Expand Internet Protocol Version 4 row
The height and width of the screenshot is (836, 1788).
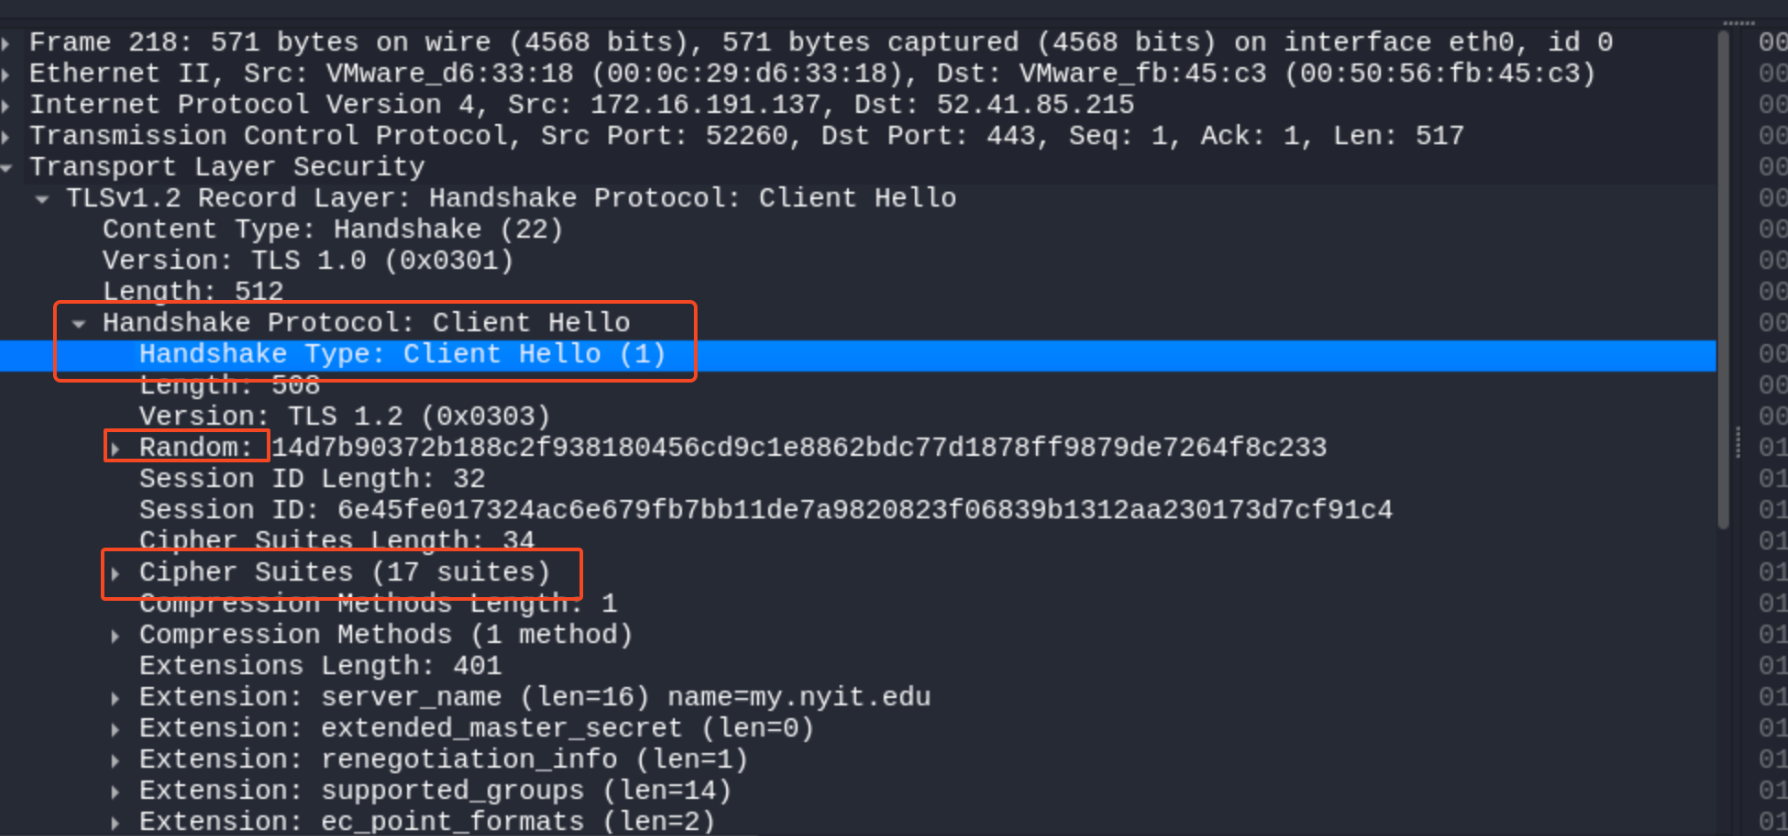tap(7, 105)
